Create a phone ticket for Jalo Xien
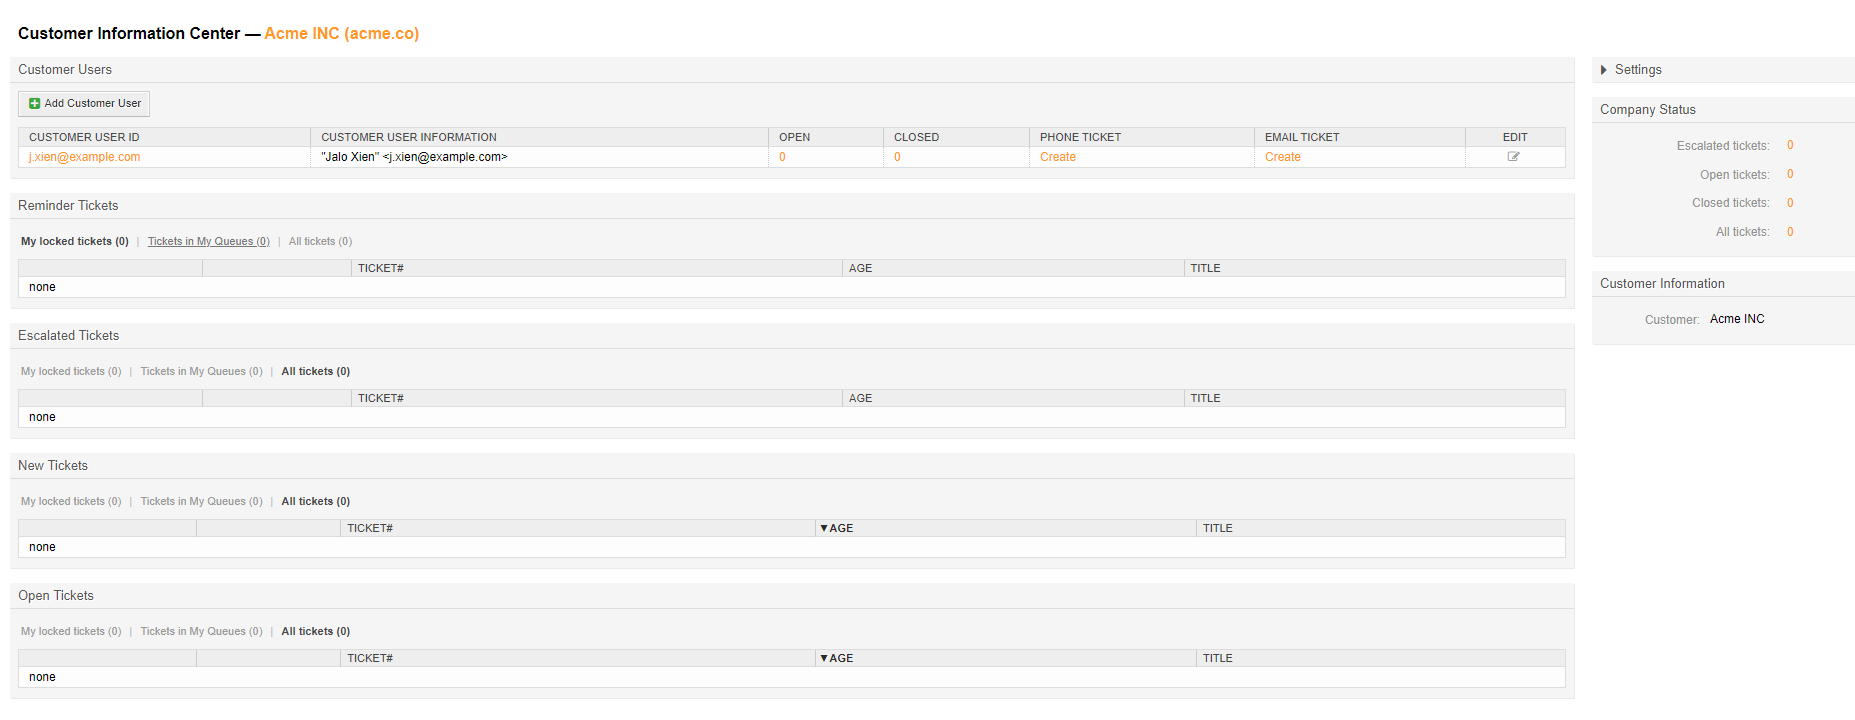Screen dimensions: 1855x720 tap(1057, 157)
